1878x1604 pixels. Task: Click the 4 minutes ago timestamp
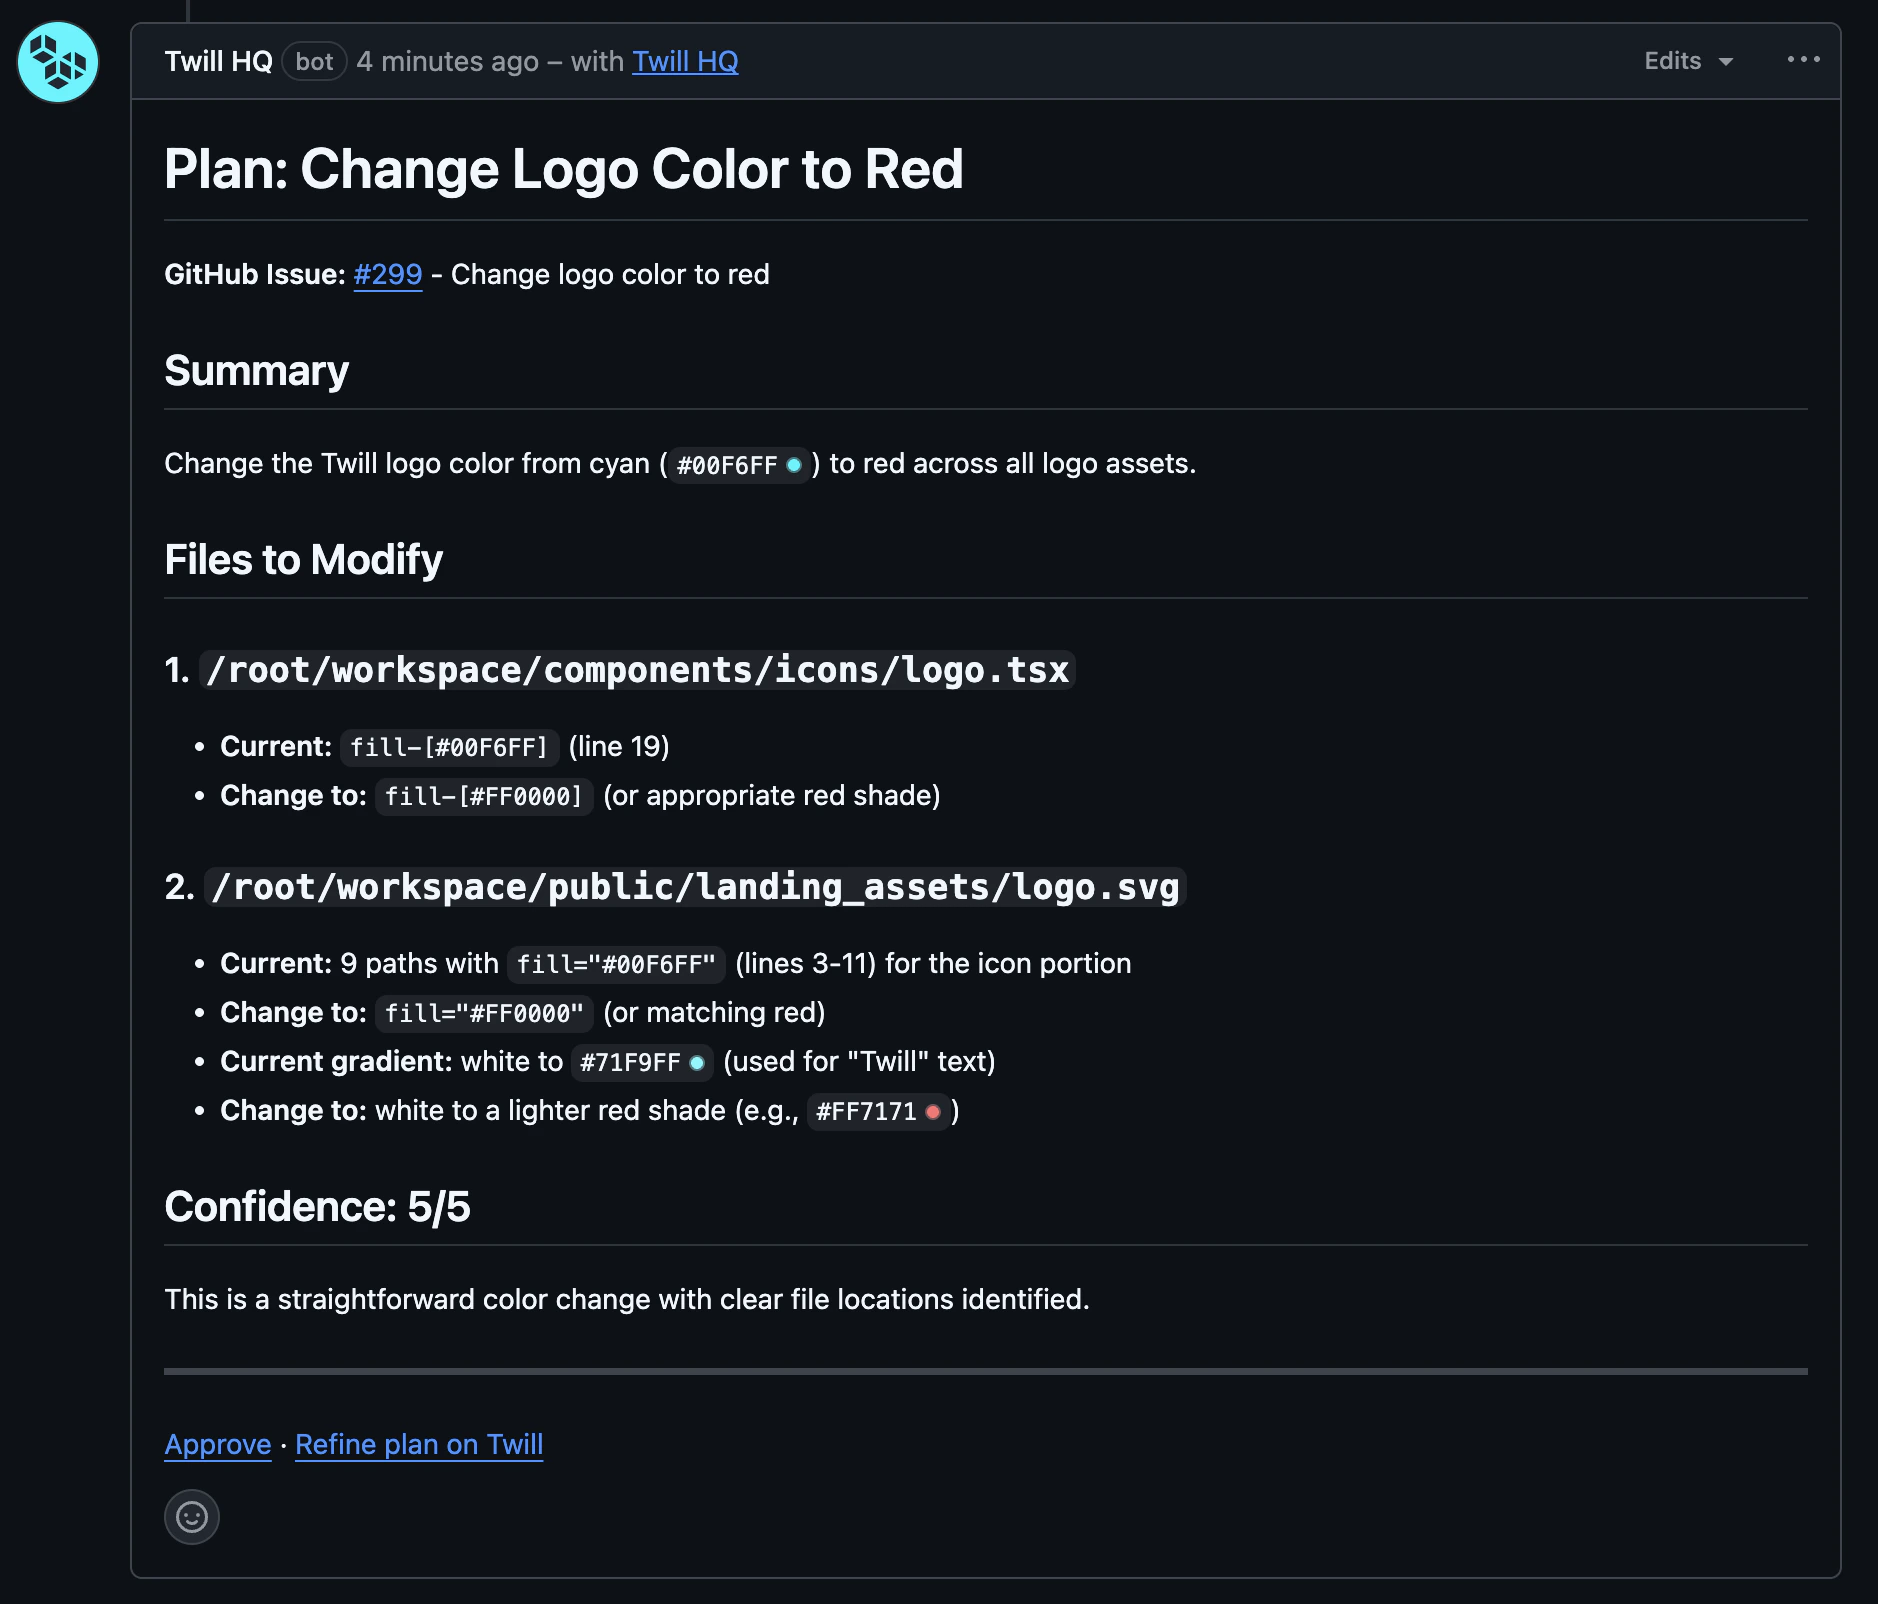[448, 61]
